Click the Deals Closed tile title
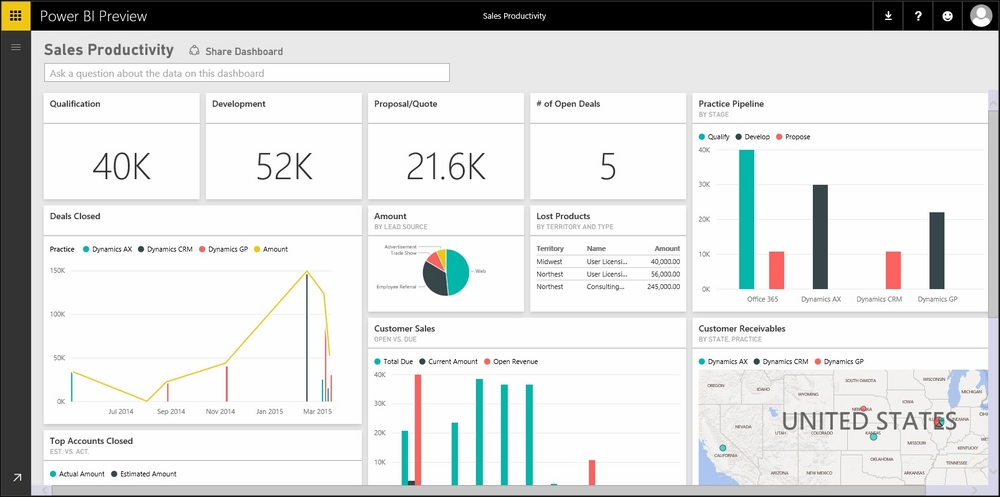1000x497 pixels. click(x=75, y=216)
